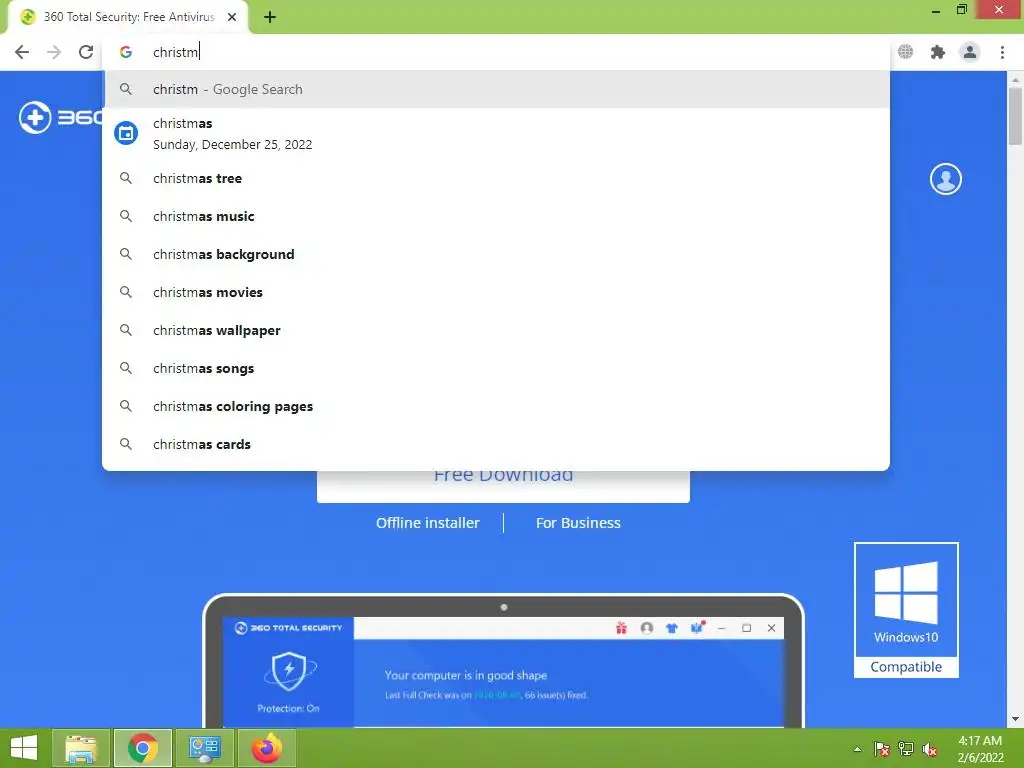Select 'christmas background' suggestion
This screenshot has height=768, width=1024.
tap(496, 254)
